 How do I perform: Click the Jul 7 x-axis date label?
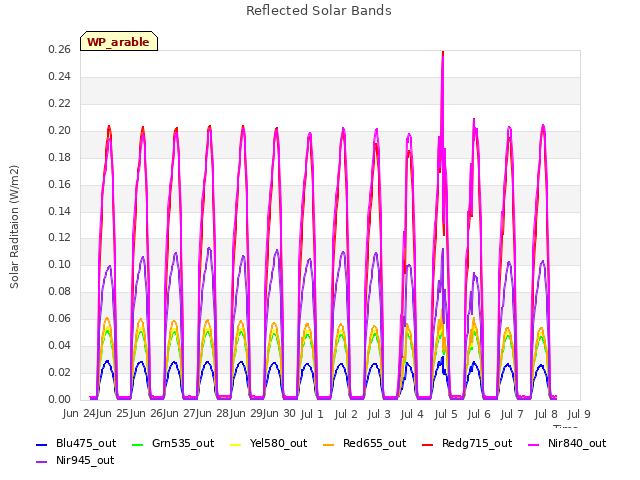tap(512, 415)
